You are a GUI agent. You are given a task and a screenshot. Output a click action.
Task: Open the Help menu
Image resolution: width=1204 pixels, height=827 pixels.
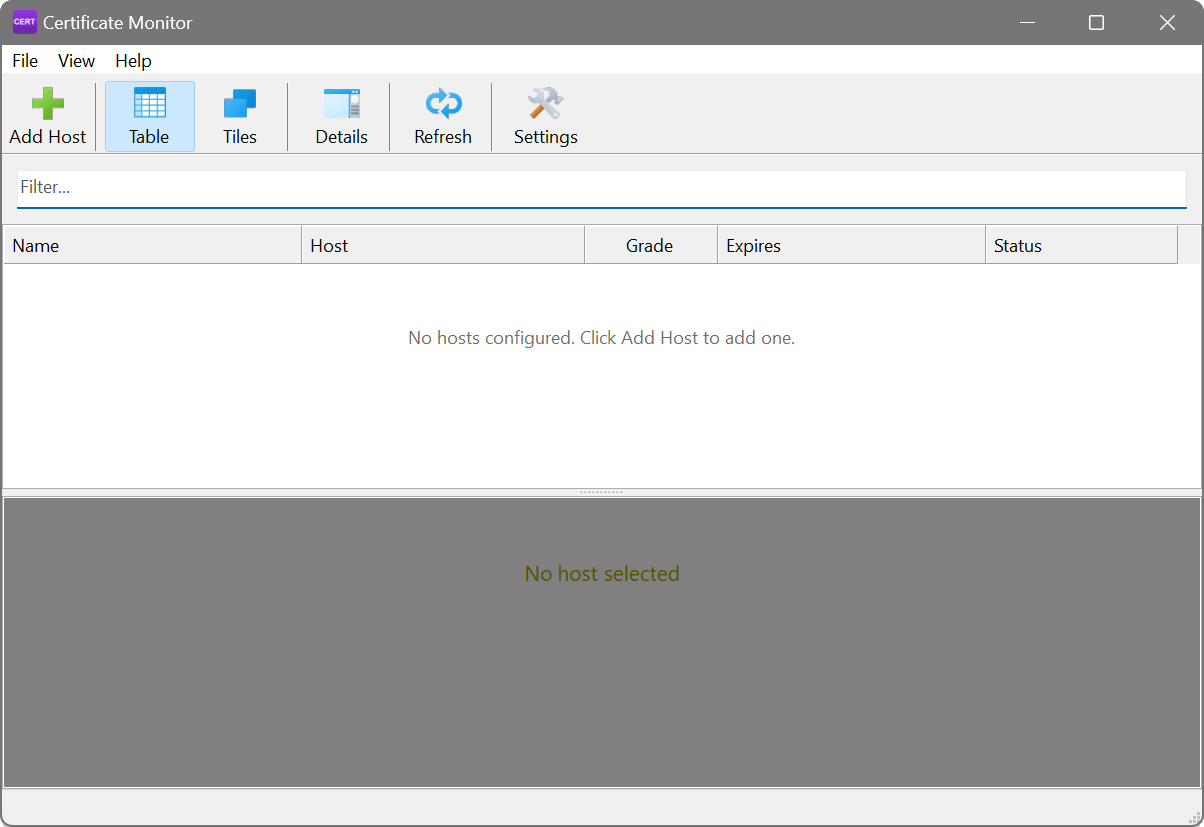coord(133,61)
